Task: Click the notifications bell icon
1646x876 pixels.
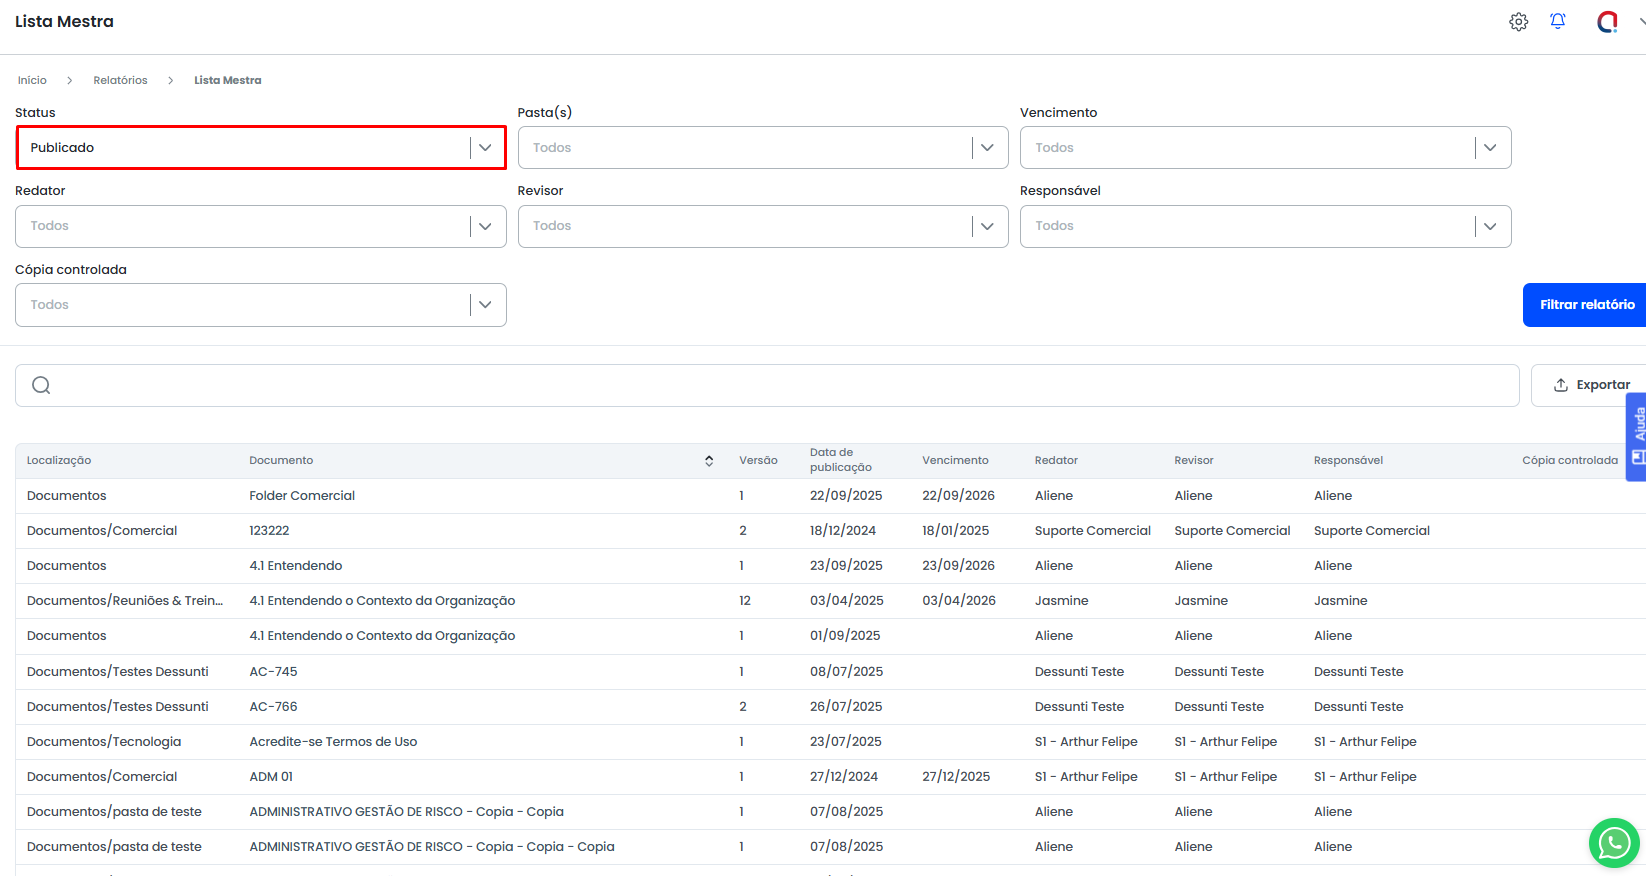Action: (1557, 21)
